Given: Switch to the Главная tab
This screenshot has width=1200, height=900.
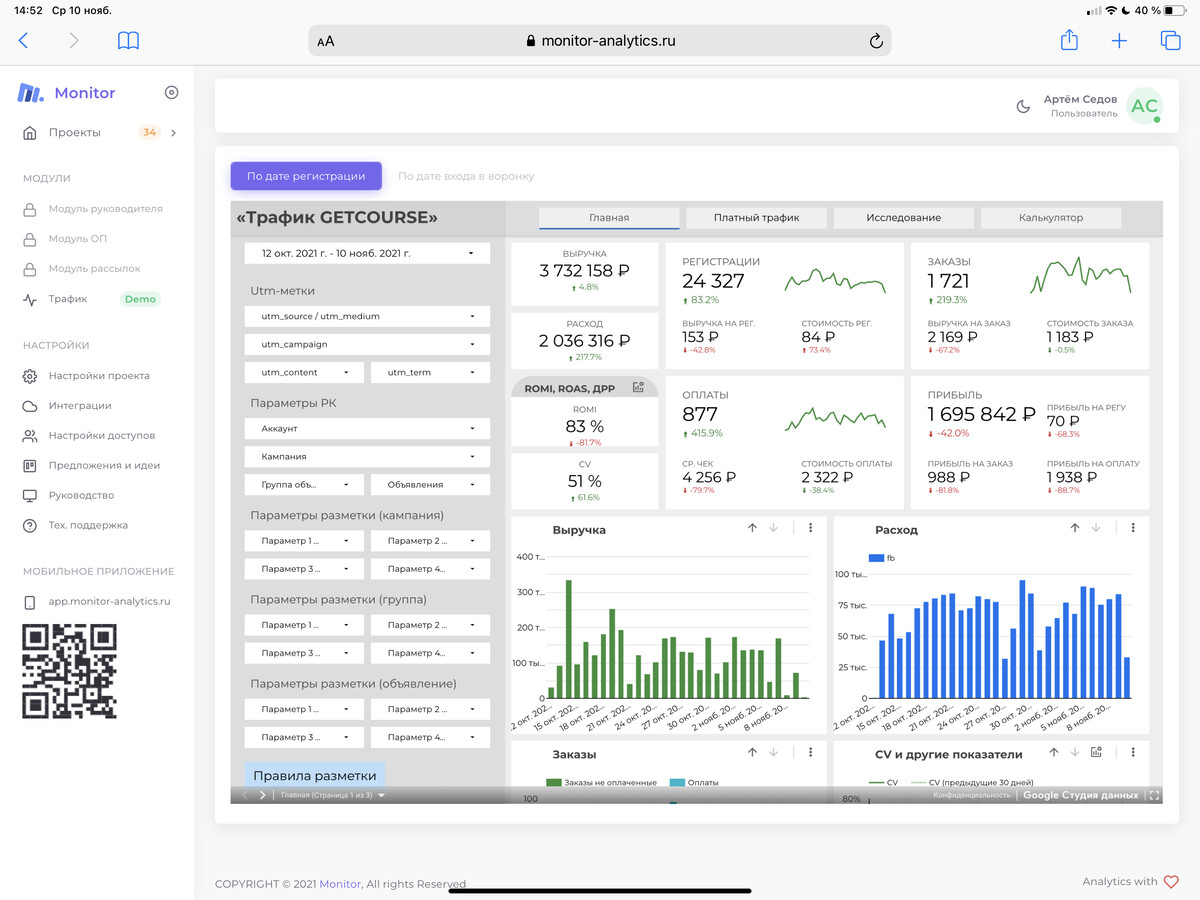Looking at the screenshot, I should click(609, 218).
